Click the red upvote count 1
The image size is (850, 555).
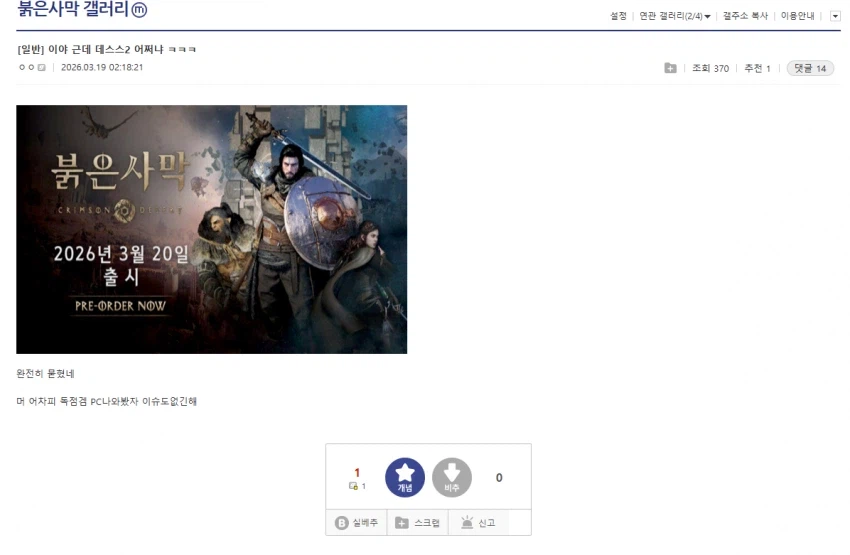click(357, 473)
